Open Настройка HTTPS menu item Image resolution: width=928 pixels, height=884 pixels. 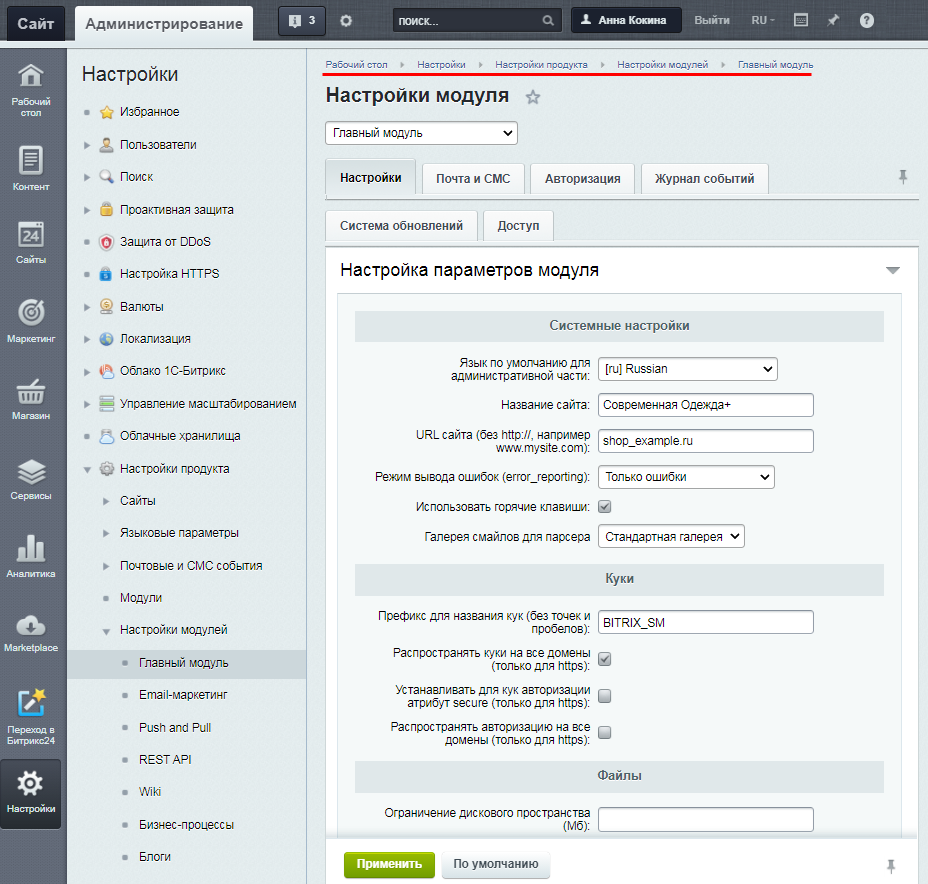coord(169,273)
